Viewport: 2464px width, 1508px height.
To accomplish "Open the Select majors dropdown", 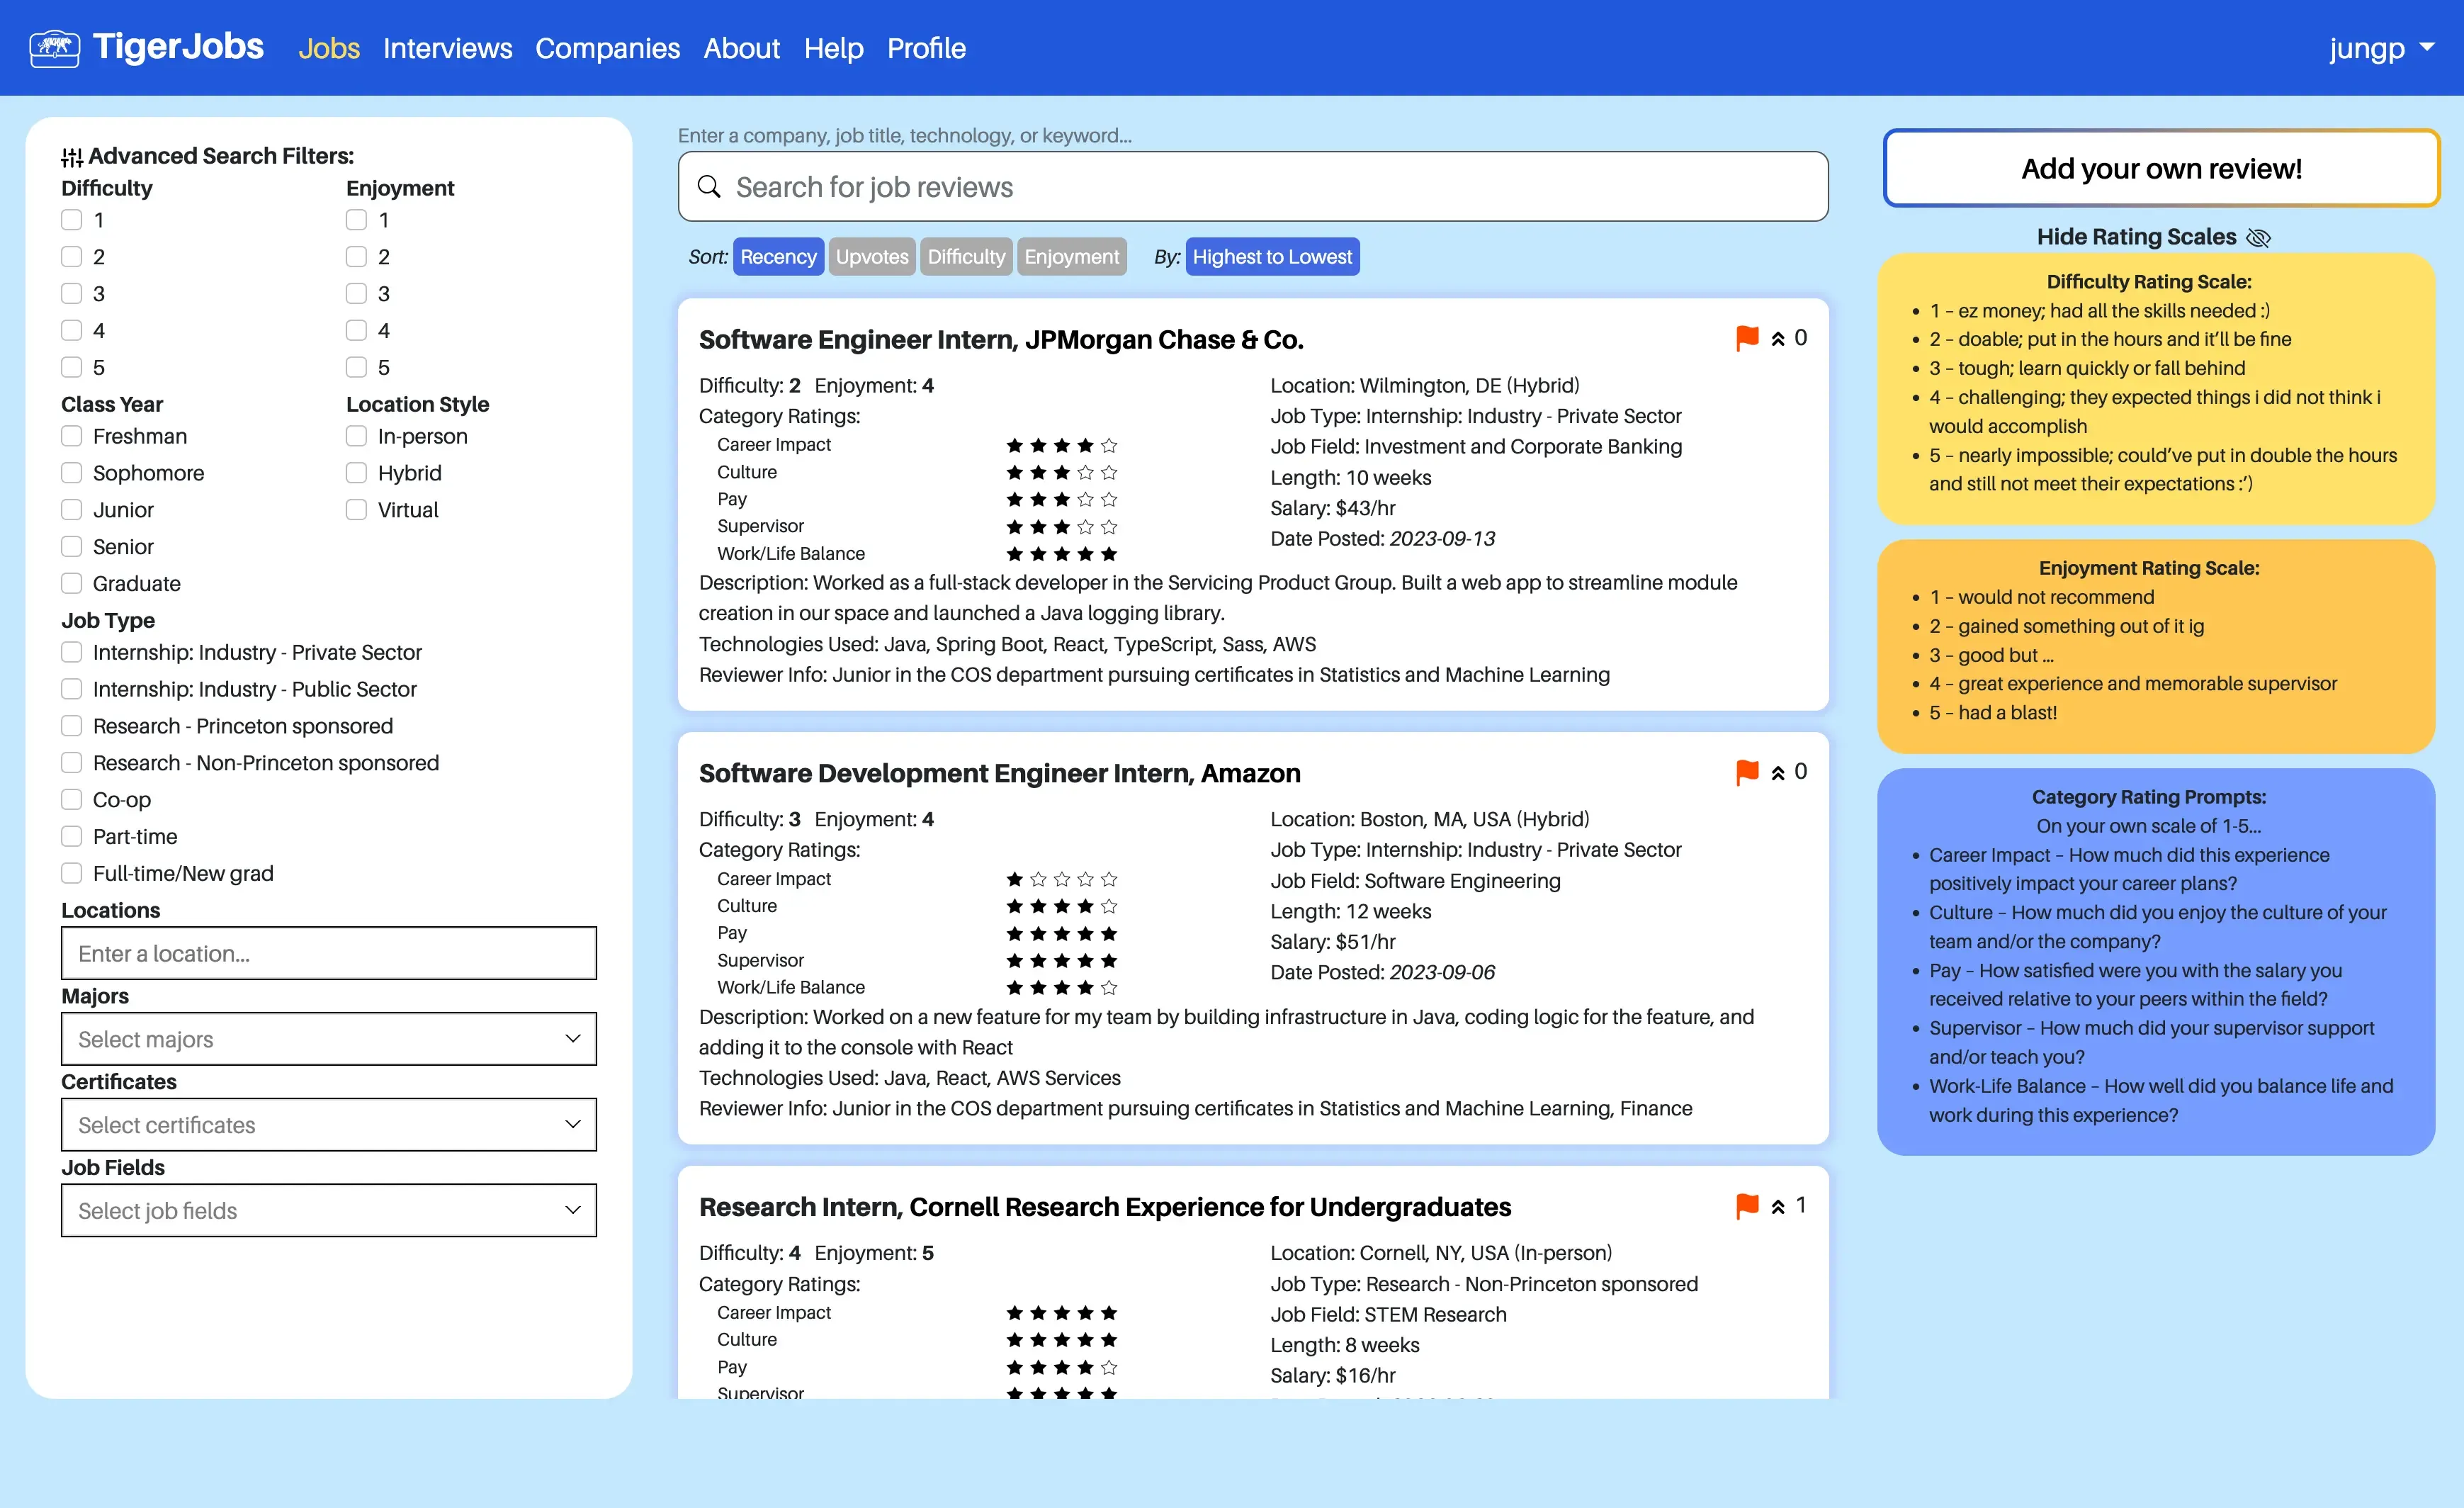I will pos(328,1039).
